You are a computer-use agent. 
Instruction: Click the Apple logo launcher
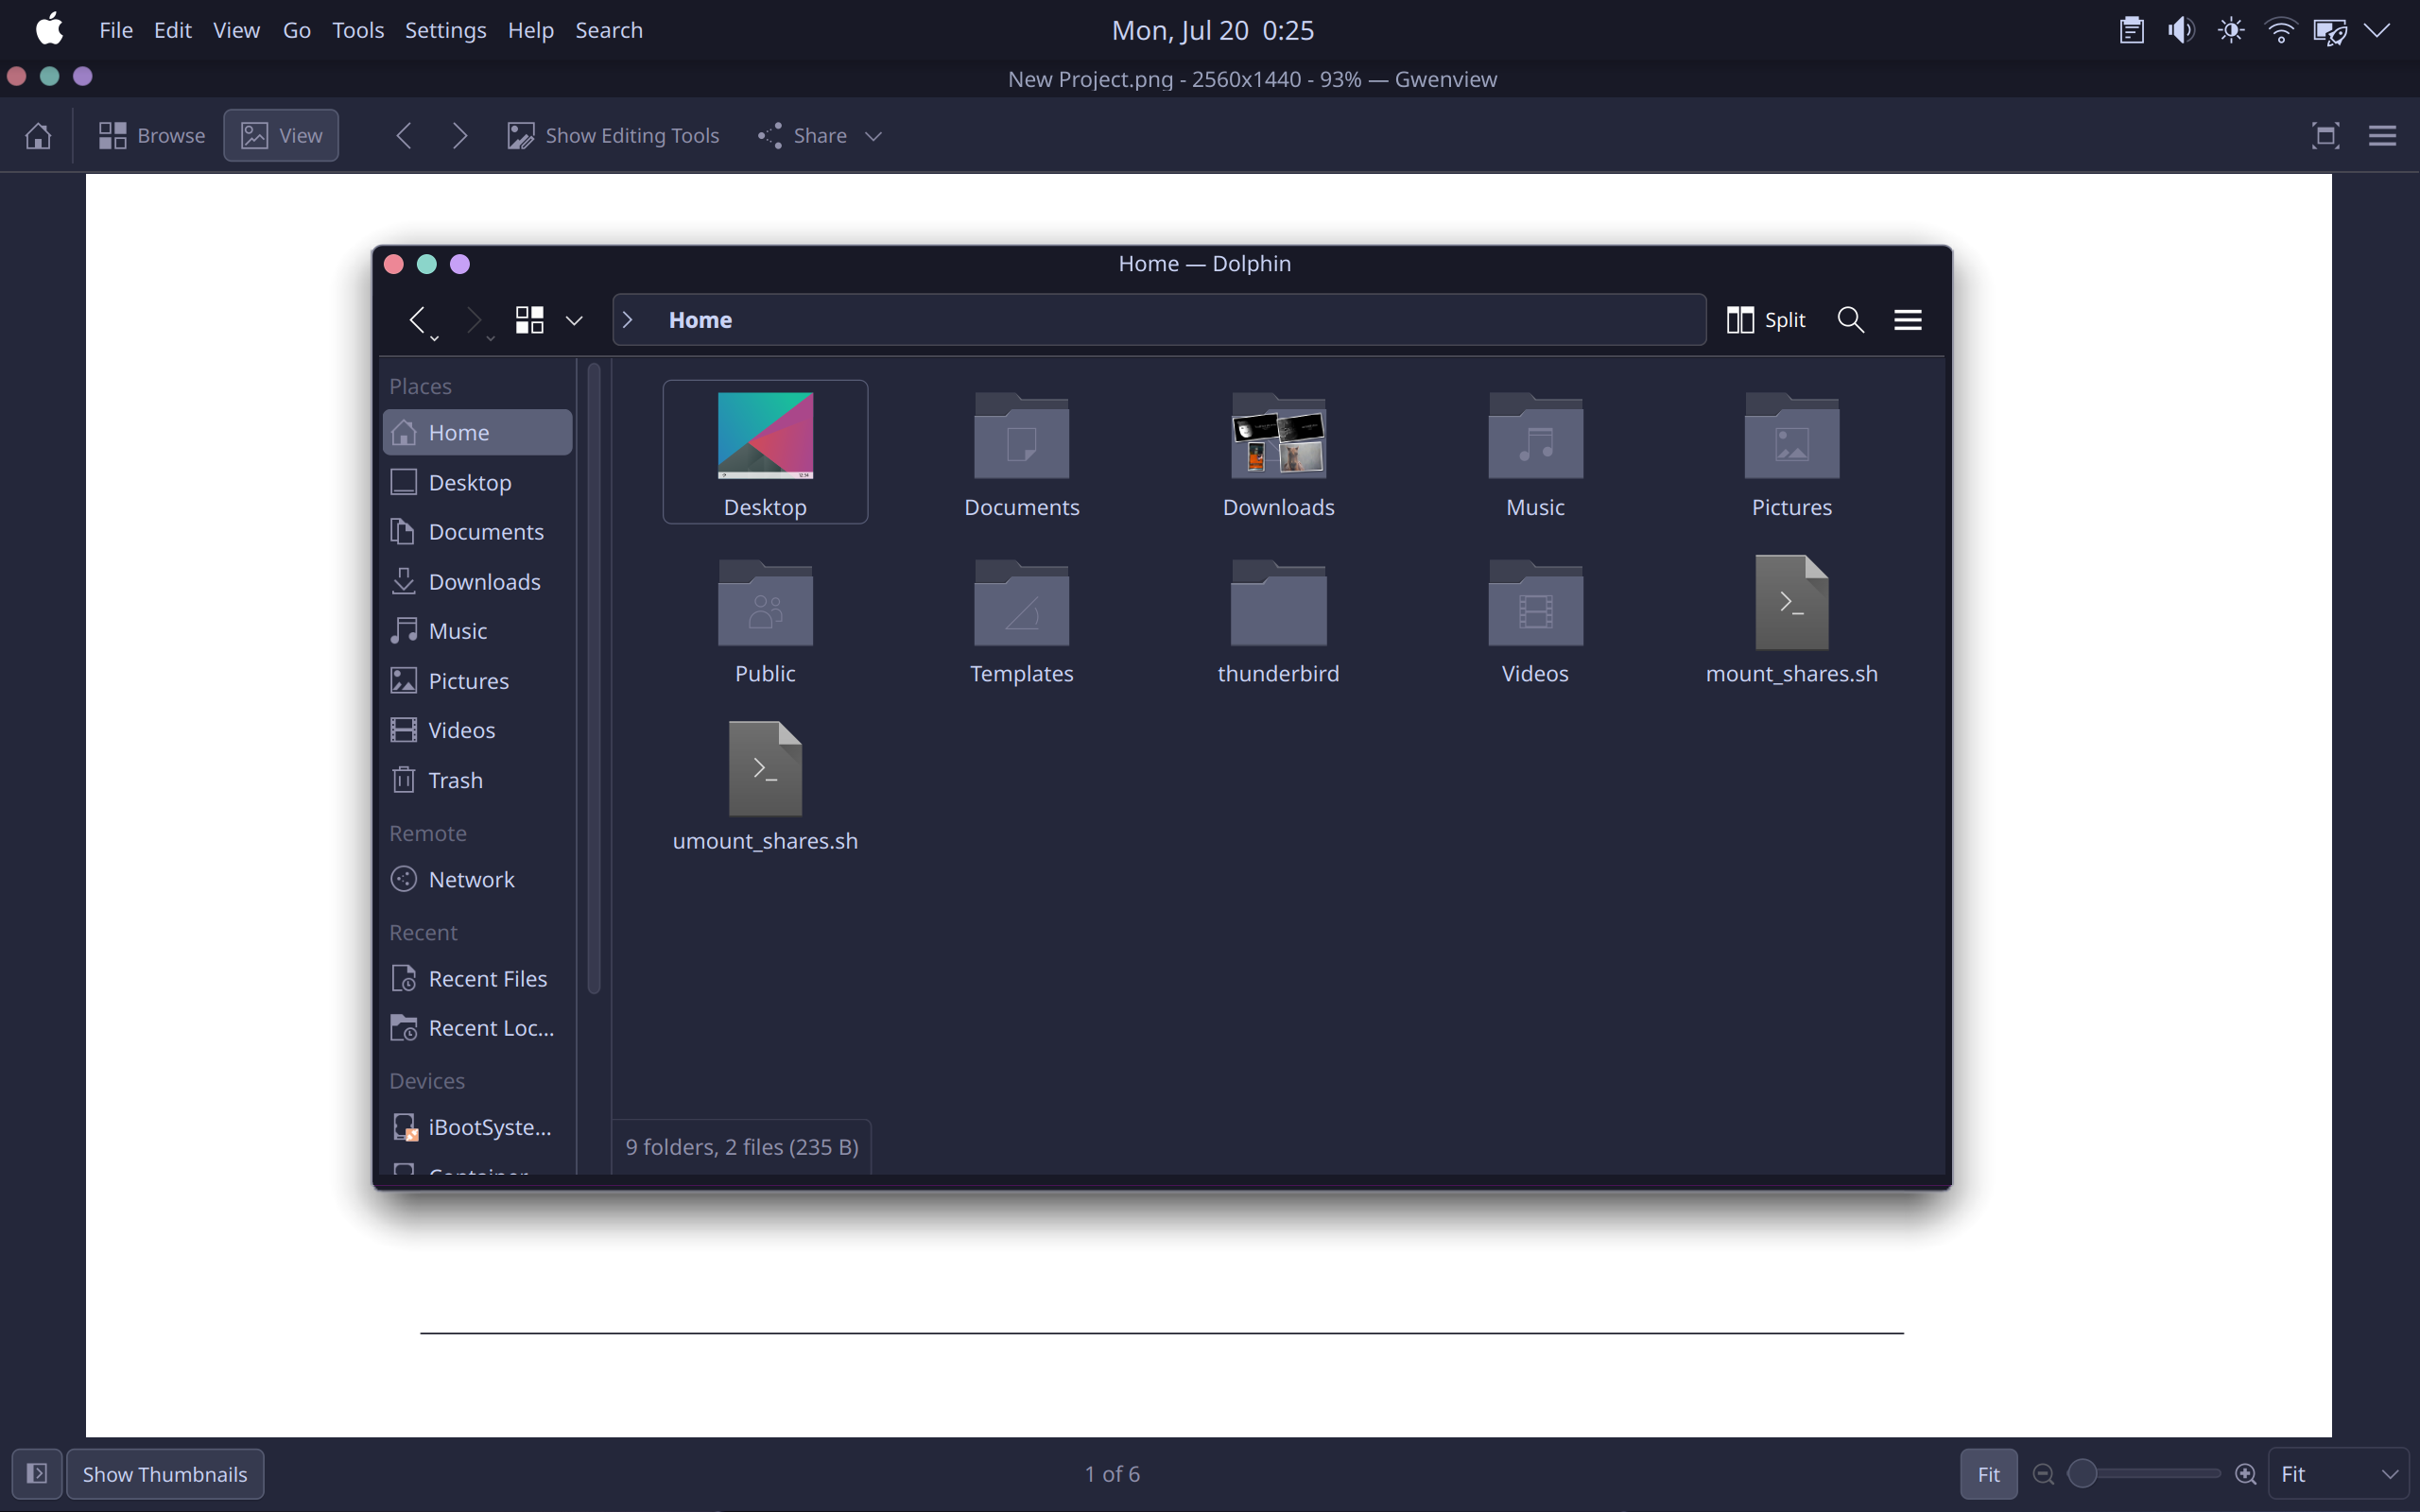(x=50, y=29)
